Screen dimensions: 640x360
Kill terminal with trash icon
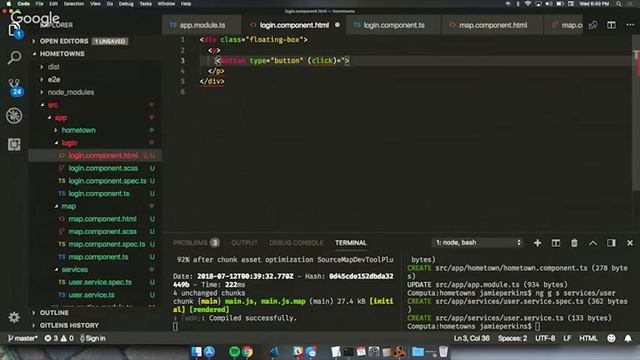click(574, 243)
